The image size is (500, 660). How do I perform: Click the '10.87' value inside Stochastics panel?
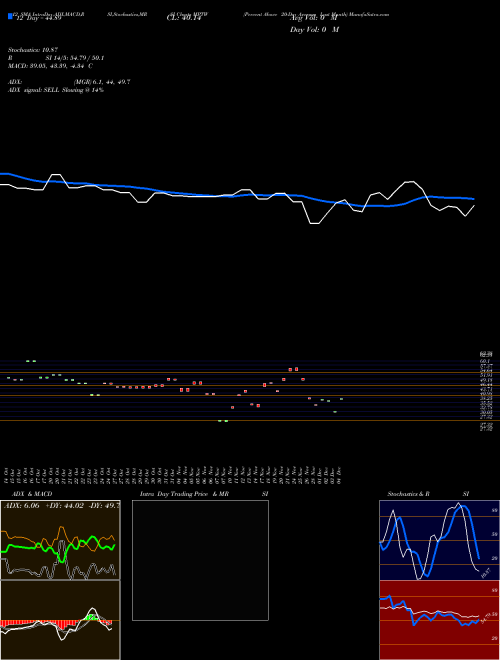(x=486, y=572)
